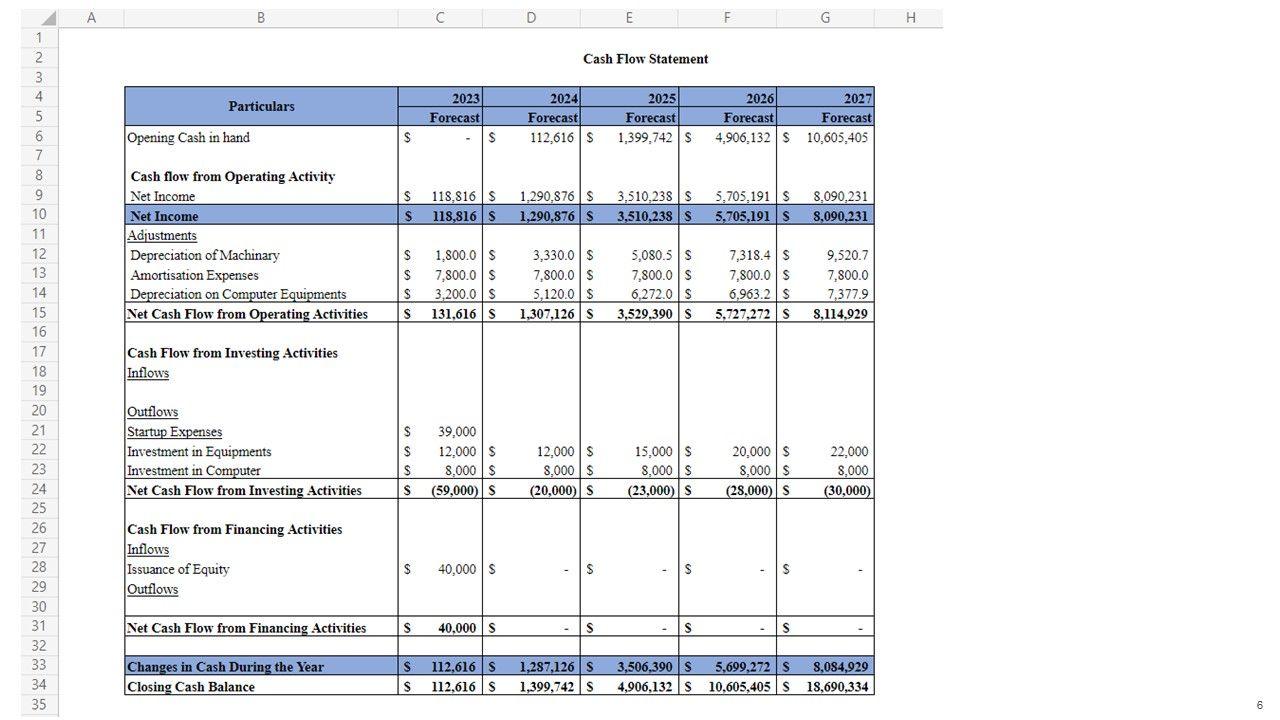Select the 2027 Closing Cash Balance value
Image resolution: width=1280 pixels, height=720 pixels.
point(837,687)
